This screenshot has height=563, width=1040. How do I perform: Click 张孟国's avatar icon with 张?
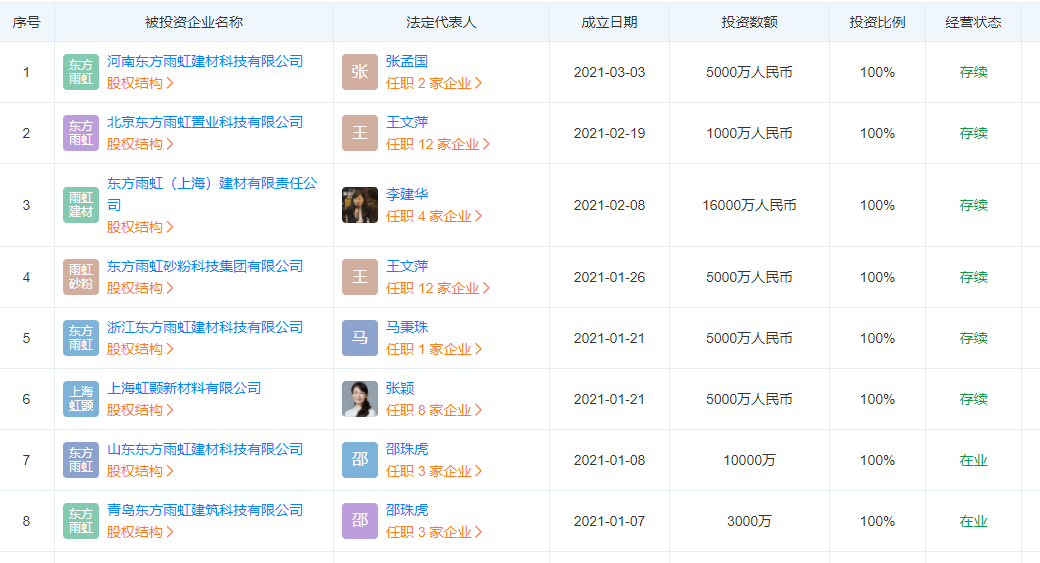(x=360, y=72)
